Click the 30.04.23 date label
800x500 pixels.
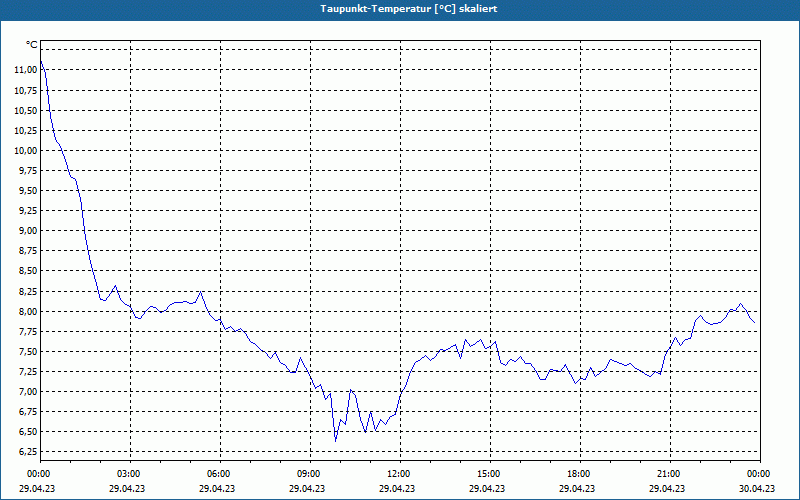[757, 488]
